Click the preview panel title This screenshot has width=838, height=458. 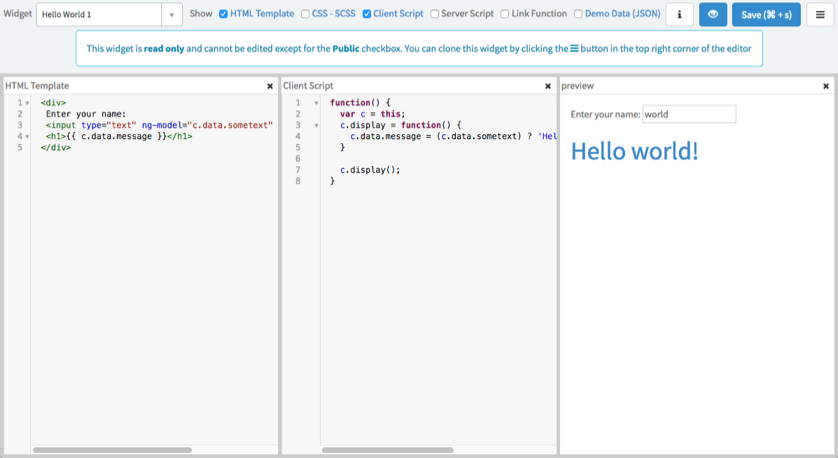click(x=577, y=86)
